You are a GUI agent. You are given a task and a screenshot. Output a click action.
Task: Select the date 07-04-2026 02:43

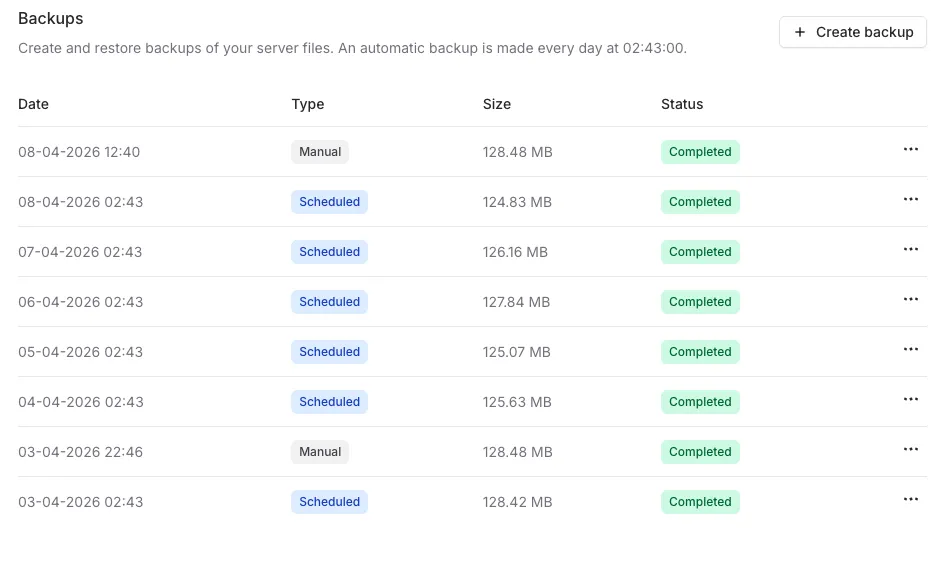pyautogui.click(x=80, y=252)
